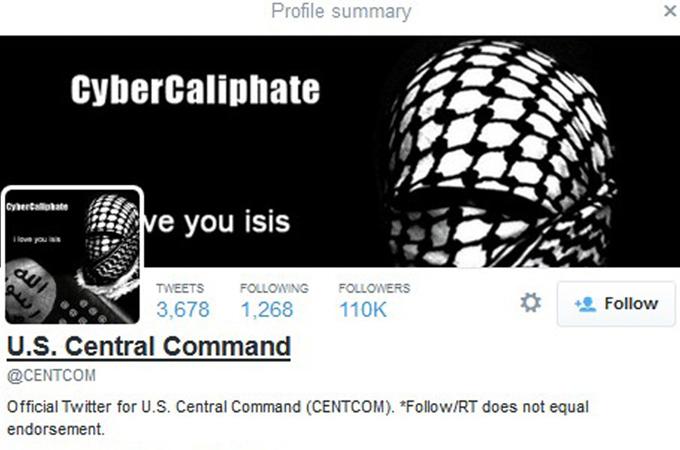Click the masked figure in header image
Screen dimensions: 680x450
(x=501, y=154)
